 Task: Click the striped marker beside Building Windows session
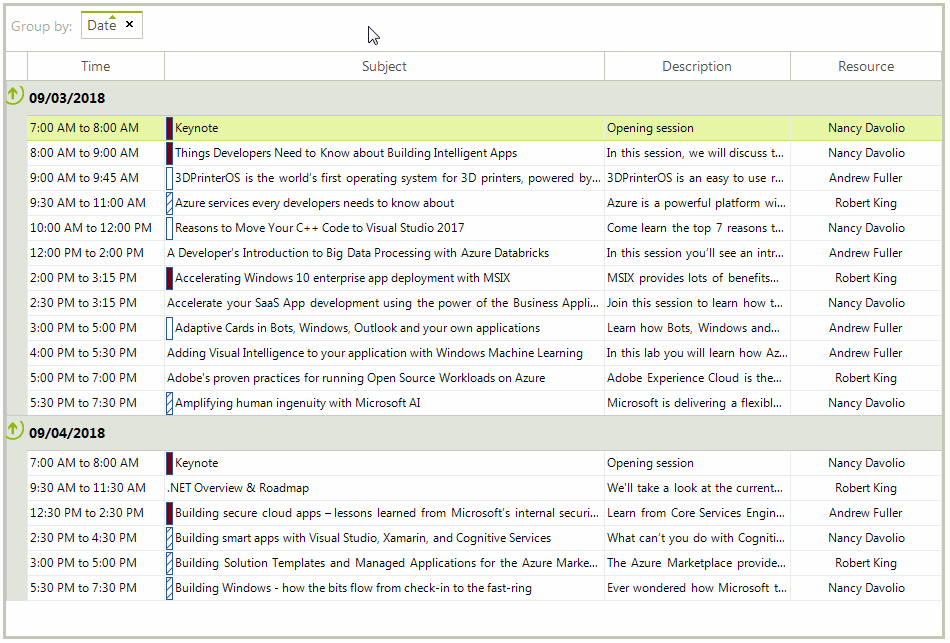(168, 587)
